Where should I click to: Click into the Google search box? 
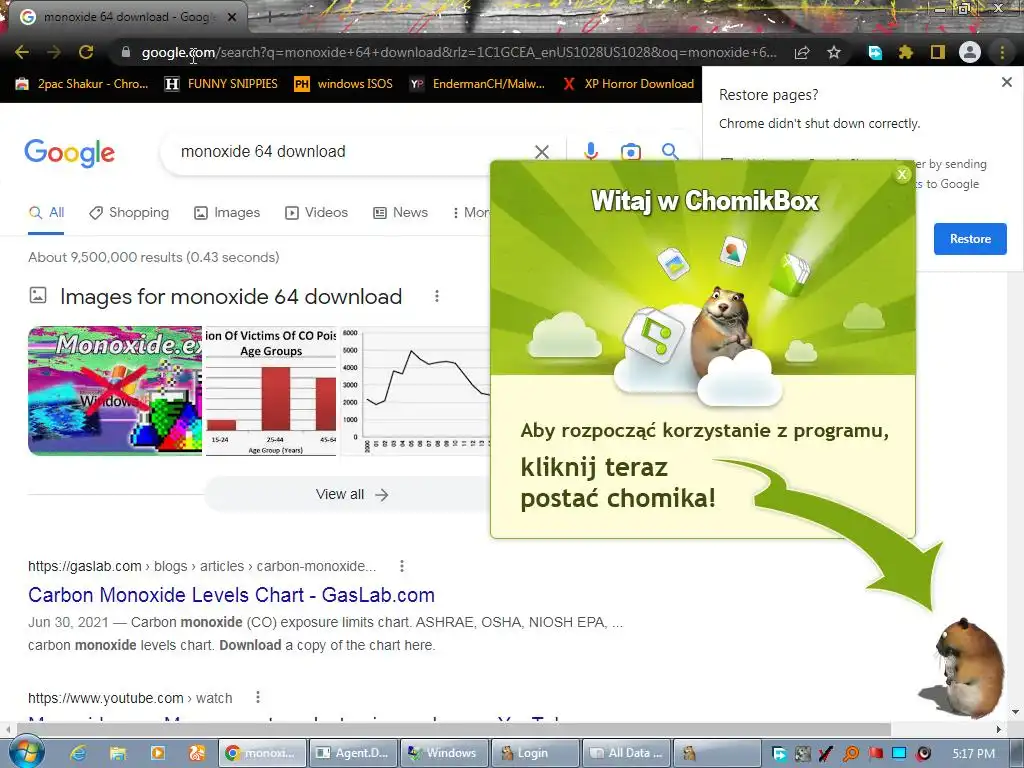pos(353,152)
